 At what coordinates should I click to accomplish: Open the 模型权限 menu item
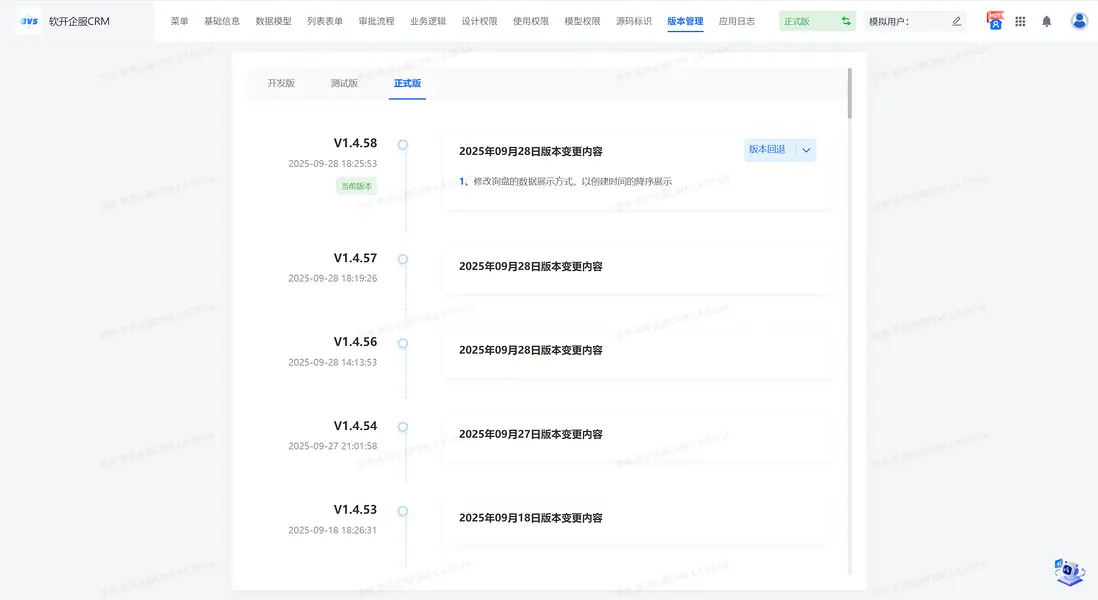point(583,21)
